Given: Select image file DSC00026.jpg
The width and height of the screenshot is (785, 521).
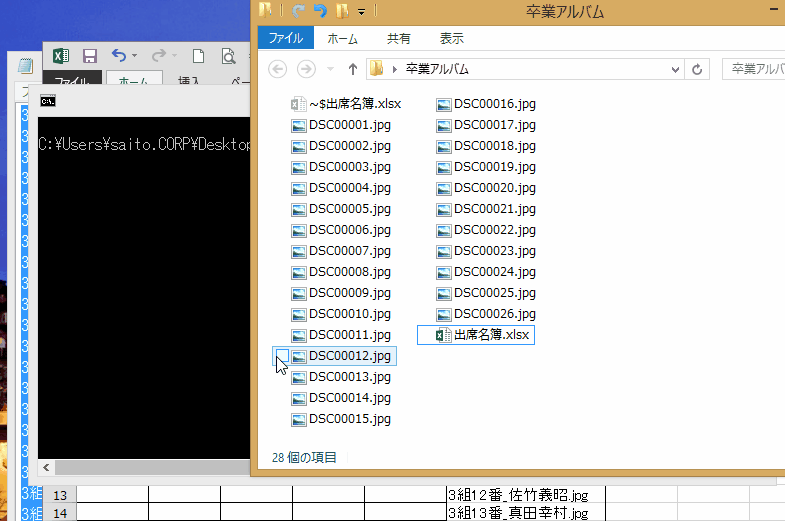Looking at the screenshot, I should [486, 314].
